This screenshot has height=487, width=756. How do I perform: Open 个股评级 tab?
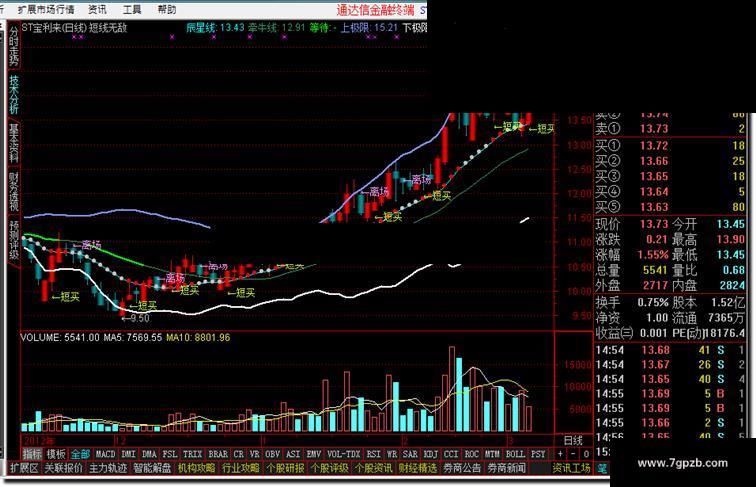[330, 468]
